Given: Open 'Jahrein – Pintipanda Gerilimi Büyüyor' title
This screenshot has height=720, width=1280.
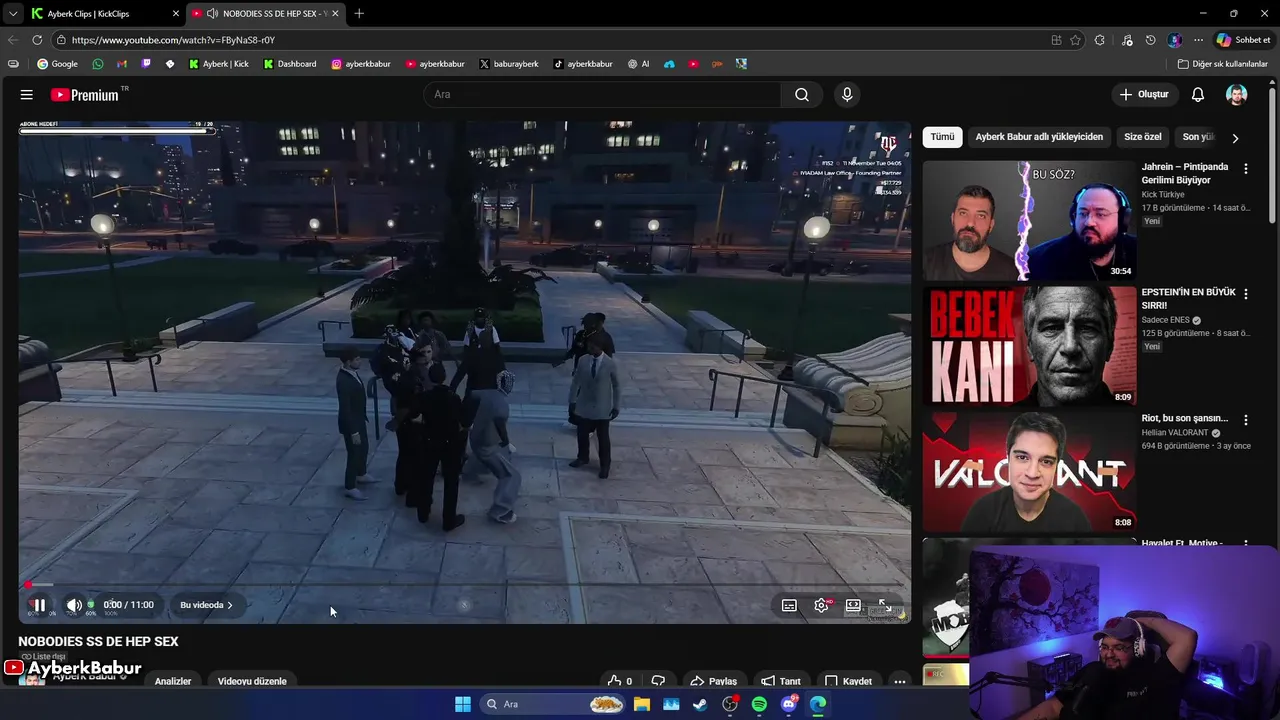Looking at the screenshot, I should coord(1185,173).
